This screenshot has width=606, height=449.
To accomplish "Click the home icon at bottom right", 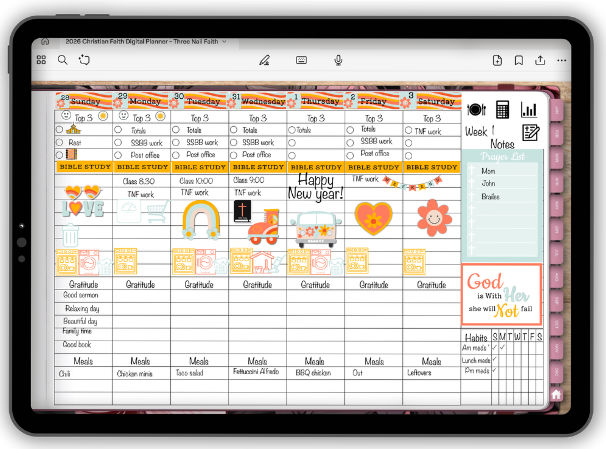I will coord(556,394).
